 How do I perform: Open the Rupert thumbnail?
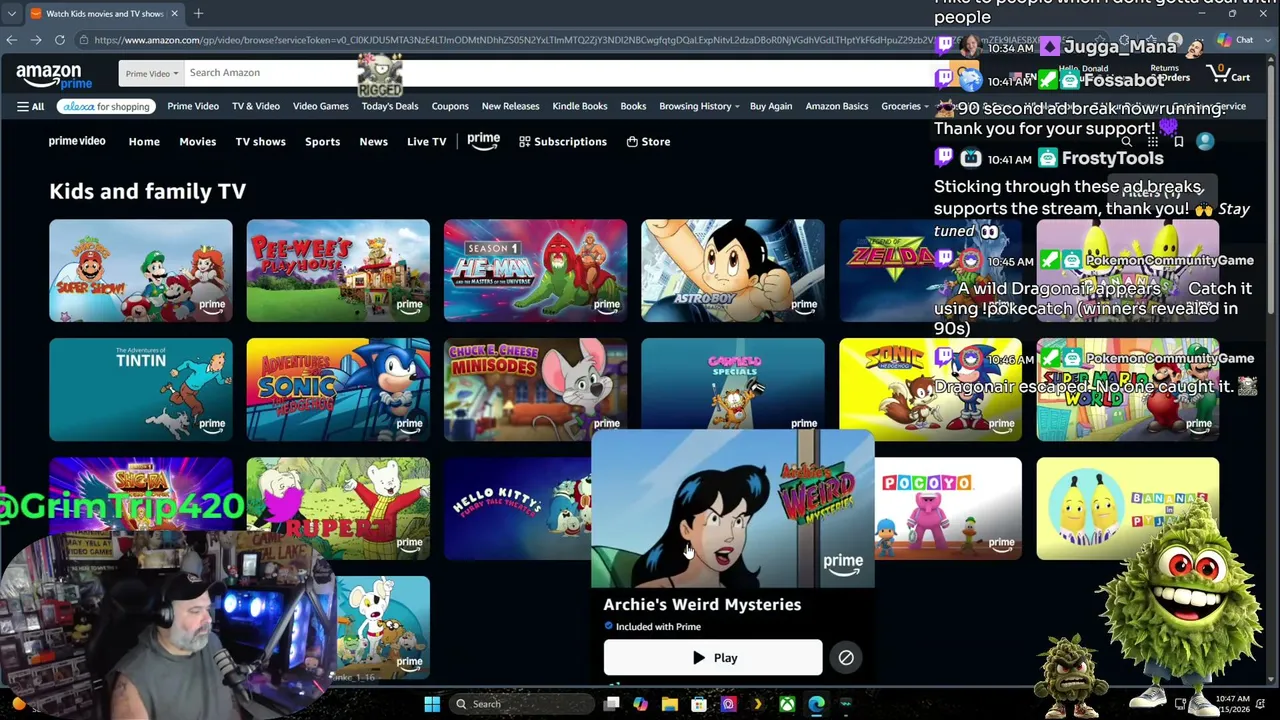pos(338,509)
